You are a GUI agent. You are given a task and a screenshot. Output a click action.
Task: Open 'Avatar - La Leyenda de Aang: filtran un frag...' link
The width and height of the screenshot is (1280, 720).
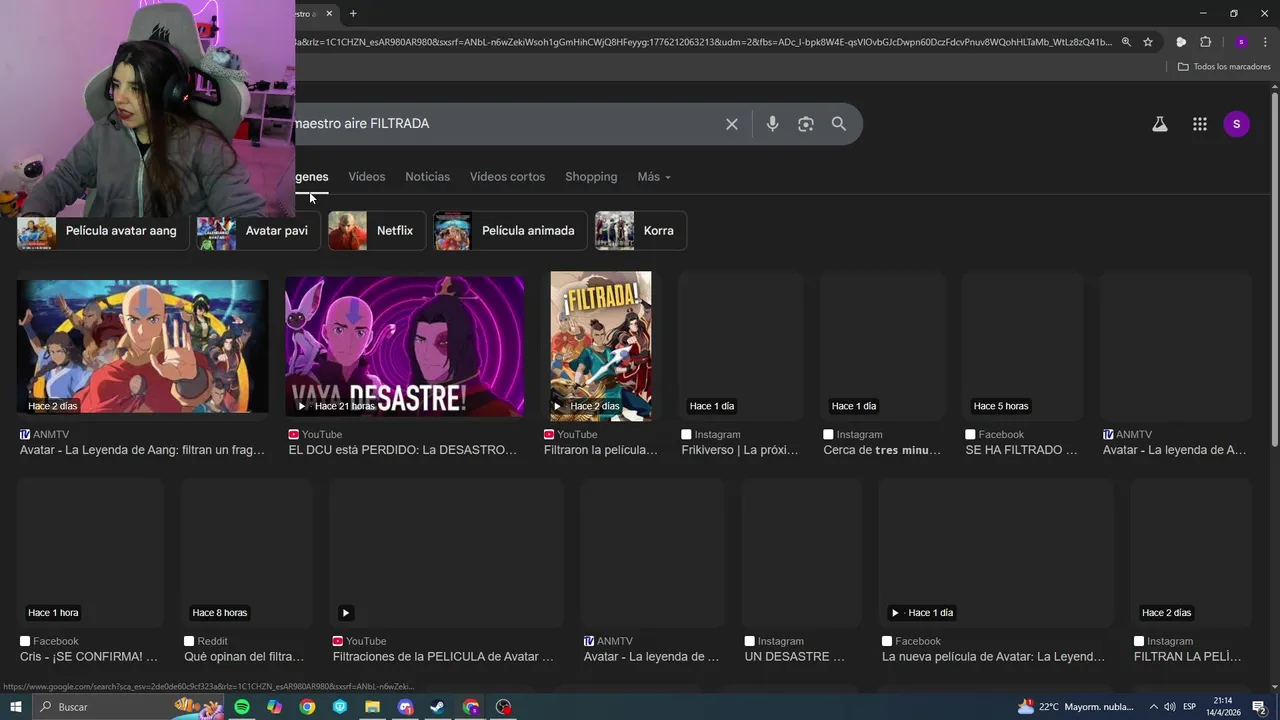[x=142, y=450]
